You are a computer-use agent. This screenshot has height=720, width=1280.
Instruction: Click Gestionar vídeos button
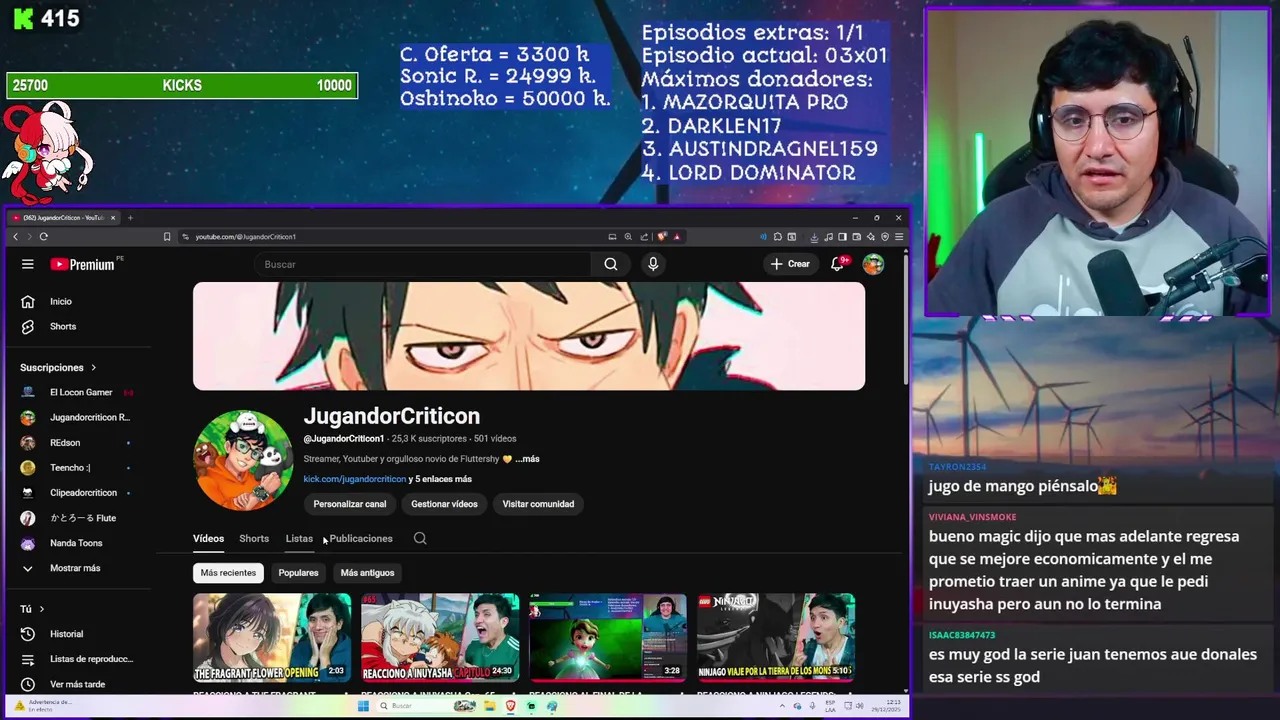coord(444,504)
